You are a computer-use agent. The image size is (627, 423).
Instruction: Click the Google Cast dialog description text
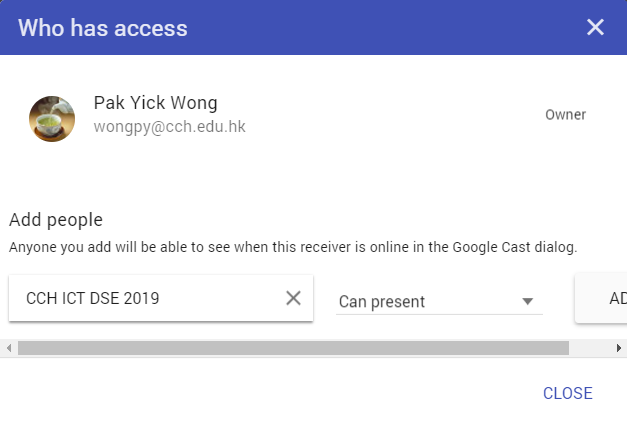click(293, 246)
